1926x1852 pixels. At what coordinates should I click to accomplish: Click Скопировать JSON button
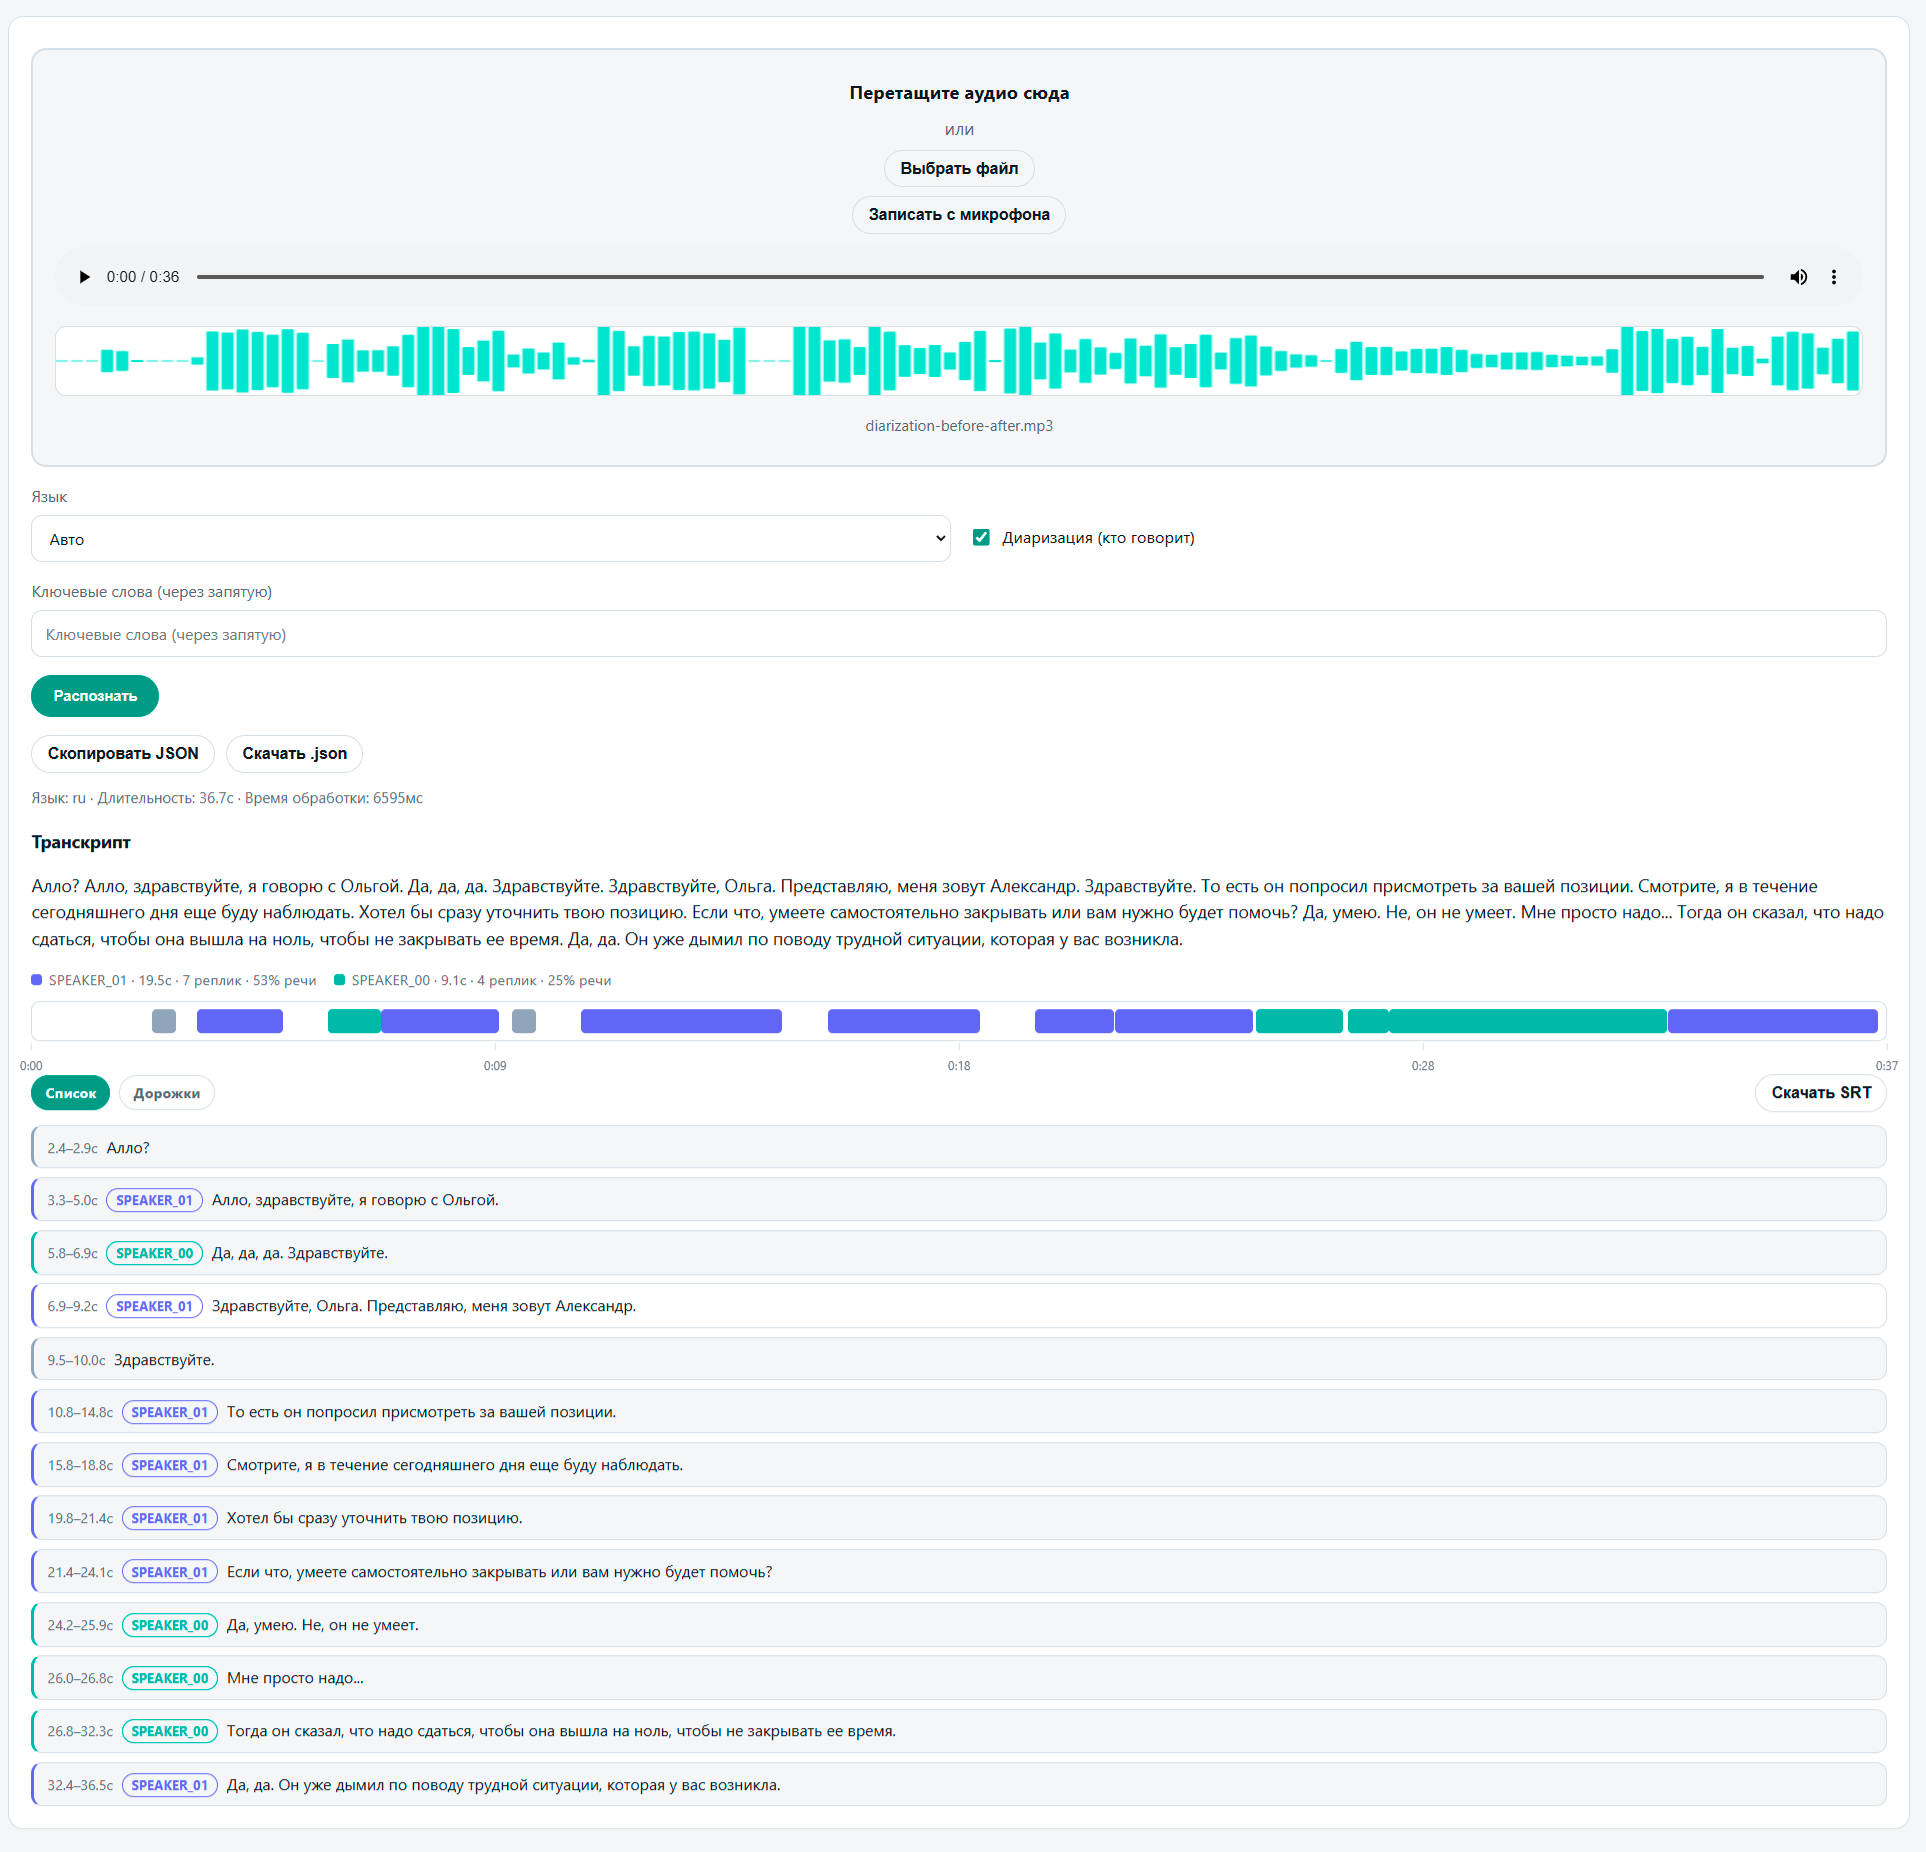click(x=123, y=753)
